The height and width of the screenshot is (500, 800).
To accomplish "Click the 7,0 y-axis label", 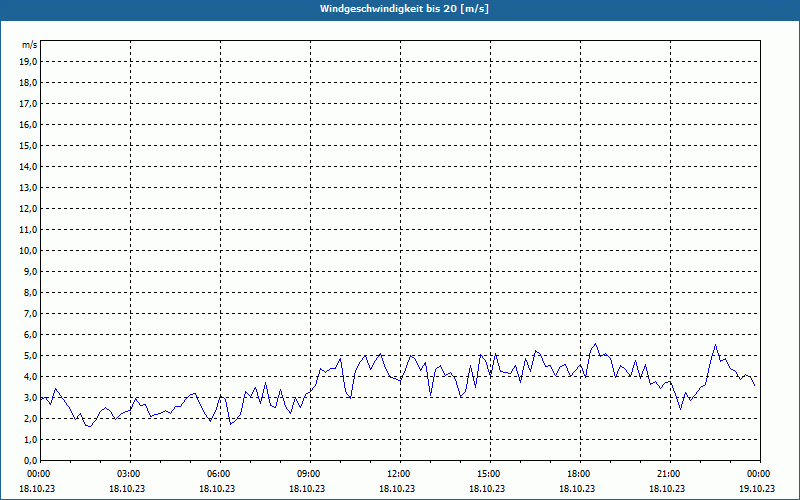I will (30, 313).
